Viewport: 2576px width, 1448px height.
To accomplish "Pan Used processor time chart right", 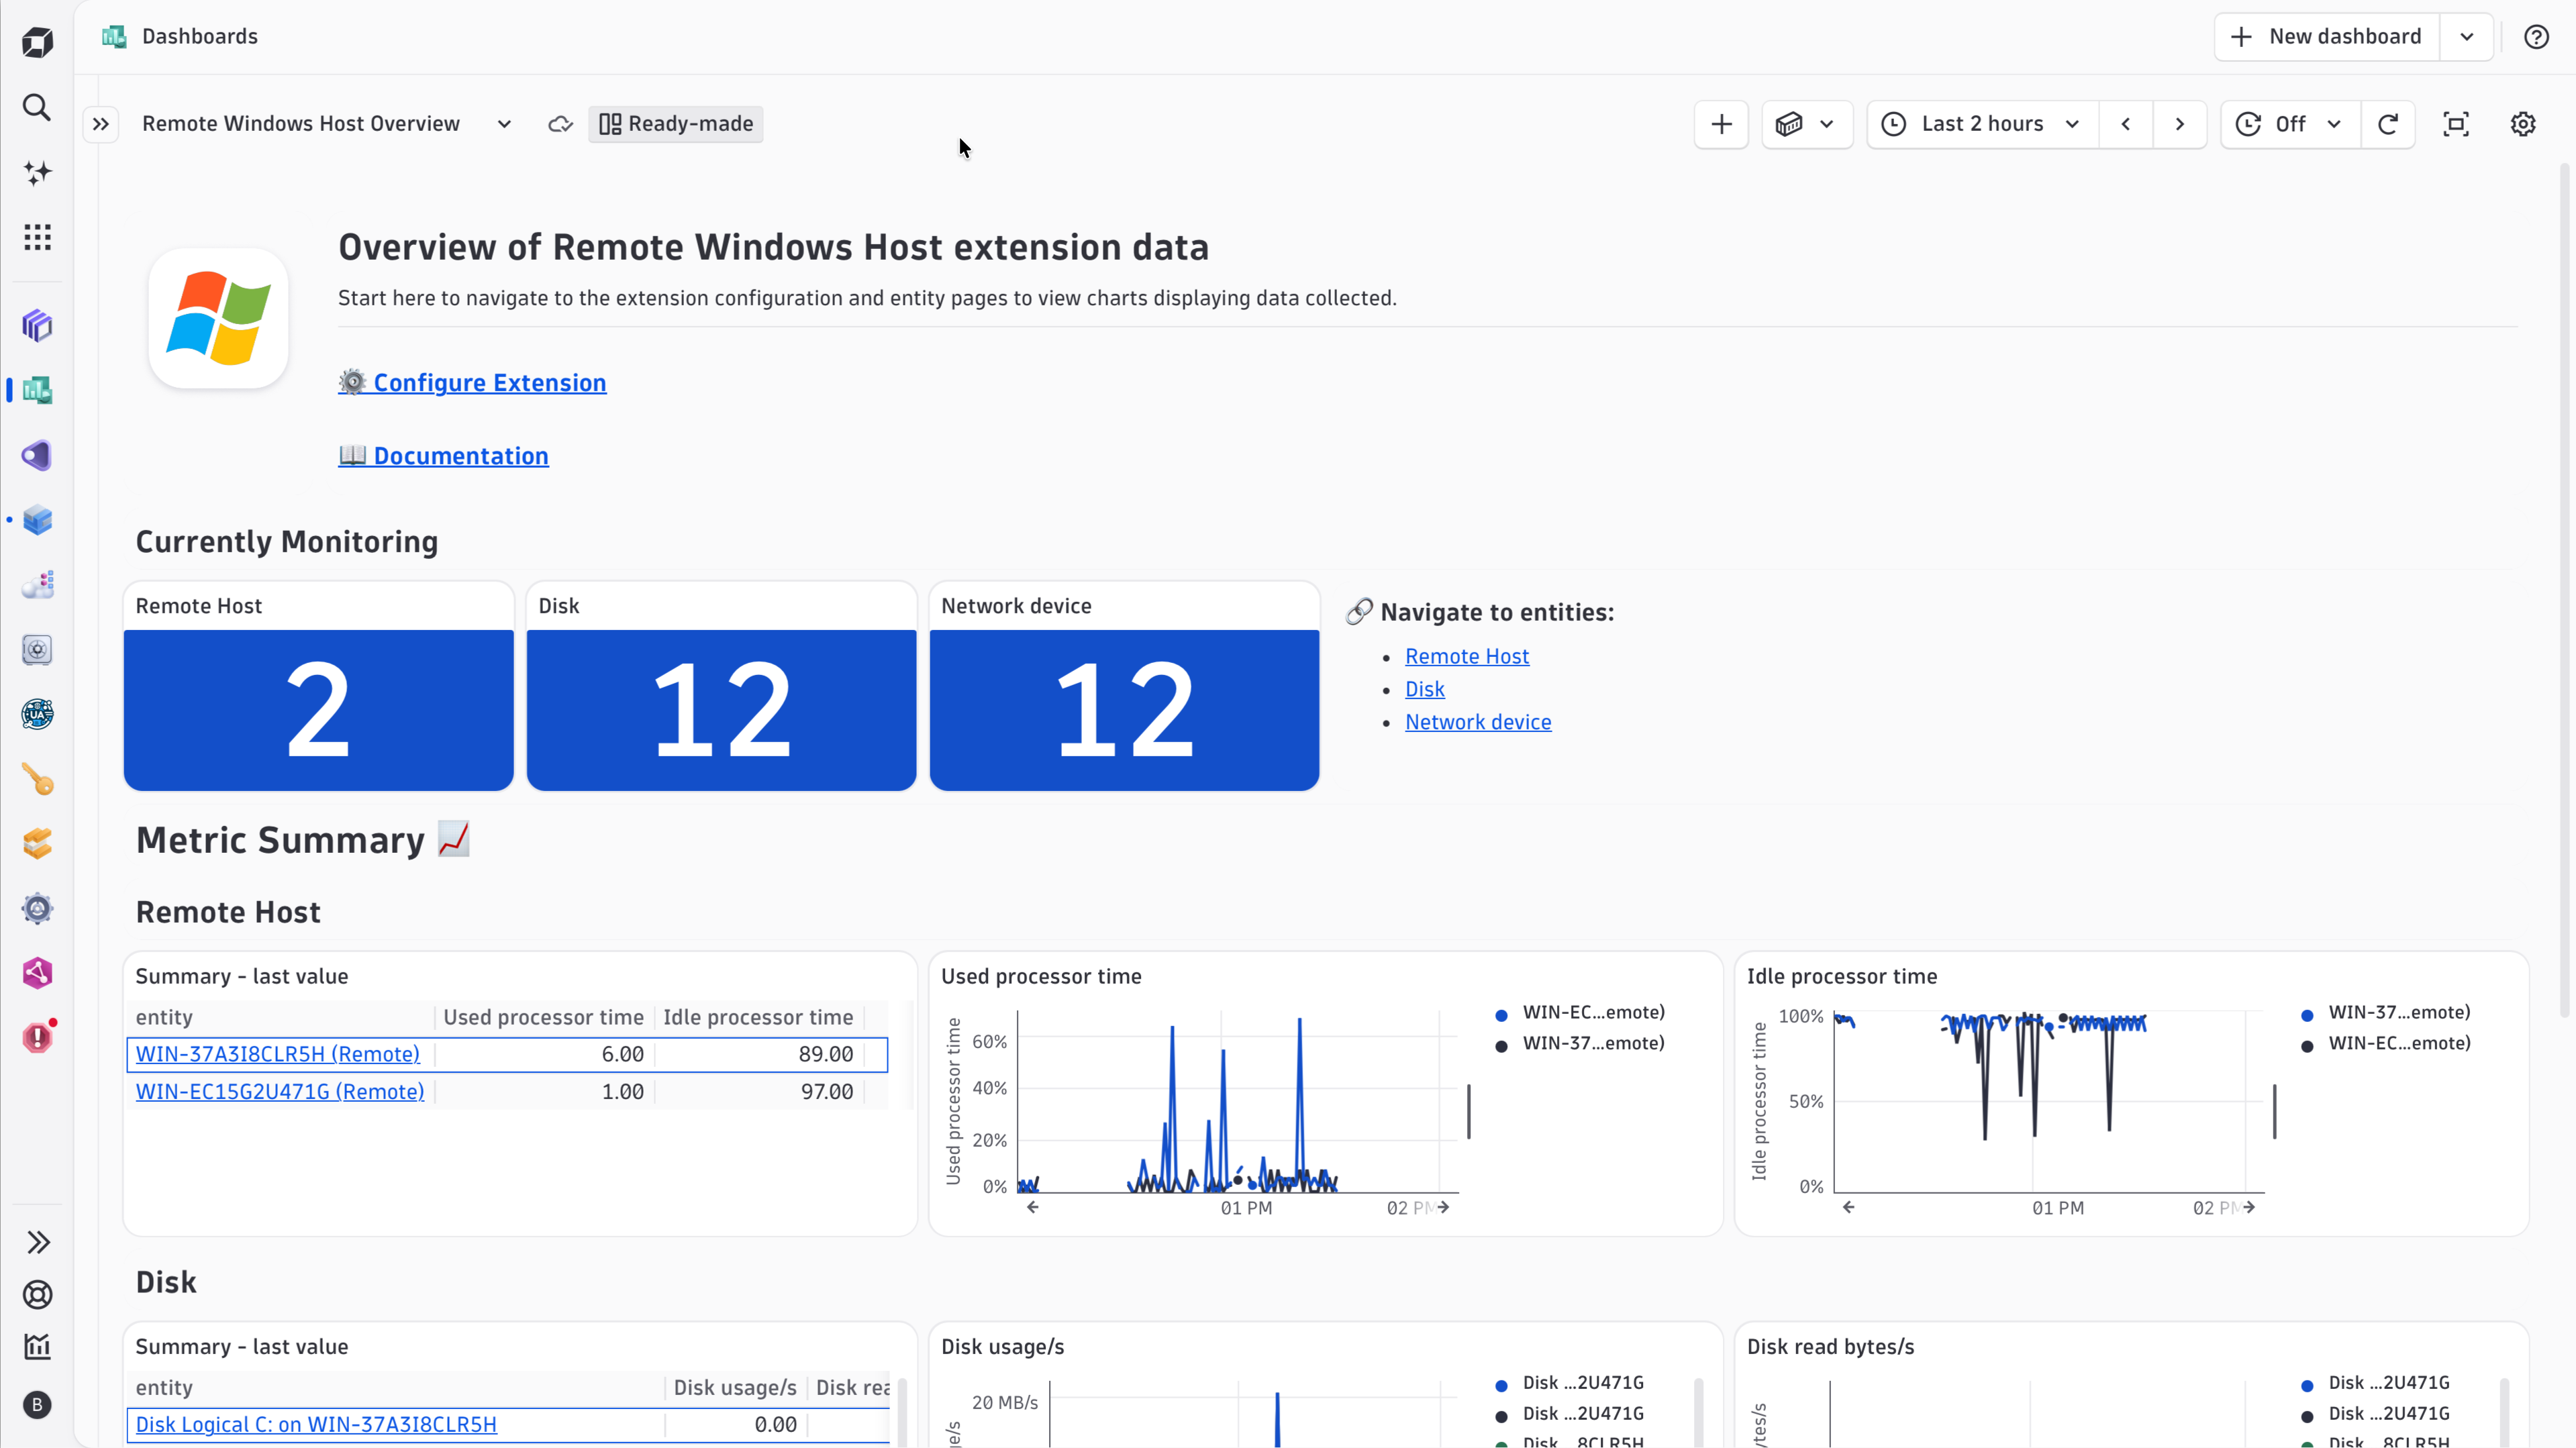I will [x=1443, y=1208].
